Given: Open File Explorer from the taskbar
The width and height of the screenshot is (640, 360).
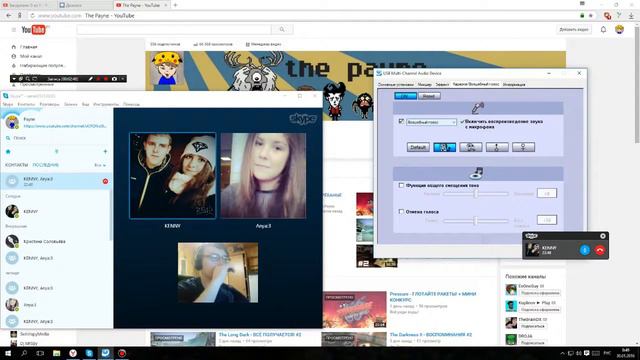Looking at the screenshot, I should (x=56, y=353).
